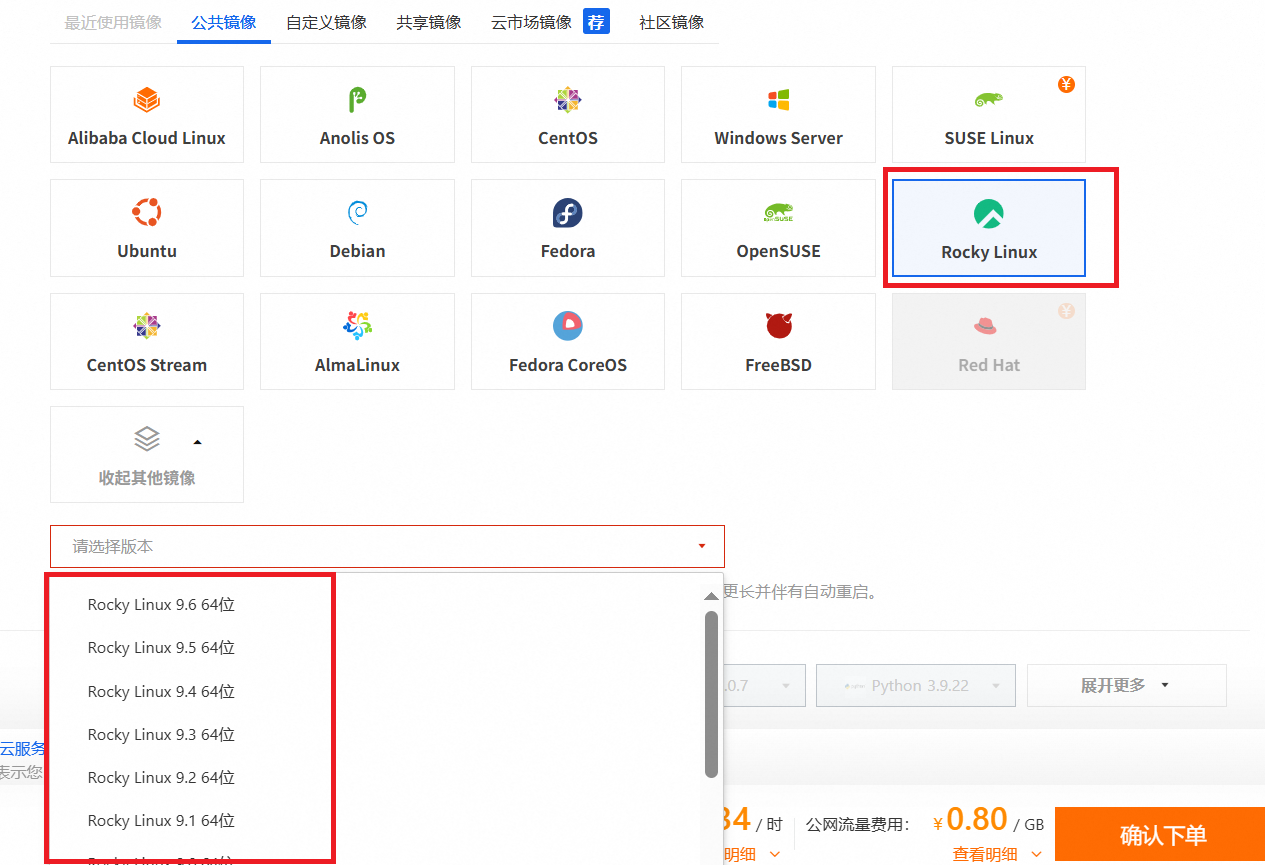Choose the AlmaLinux logo icon
This screenshot has width=1265, height=865.
357,326
